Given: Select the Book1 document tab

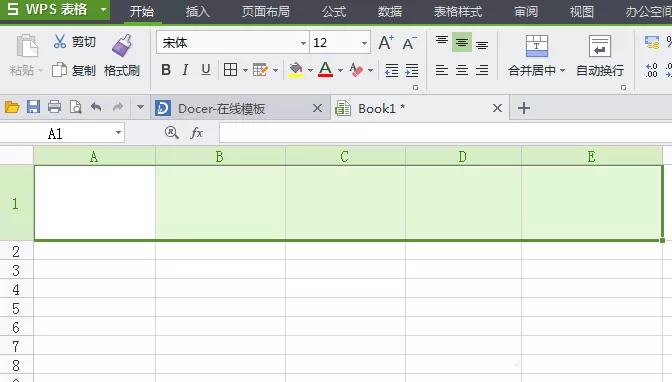Looking at the screenshot, I should 420,108.
